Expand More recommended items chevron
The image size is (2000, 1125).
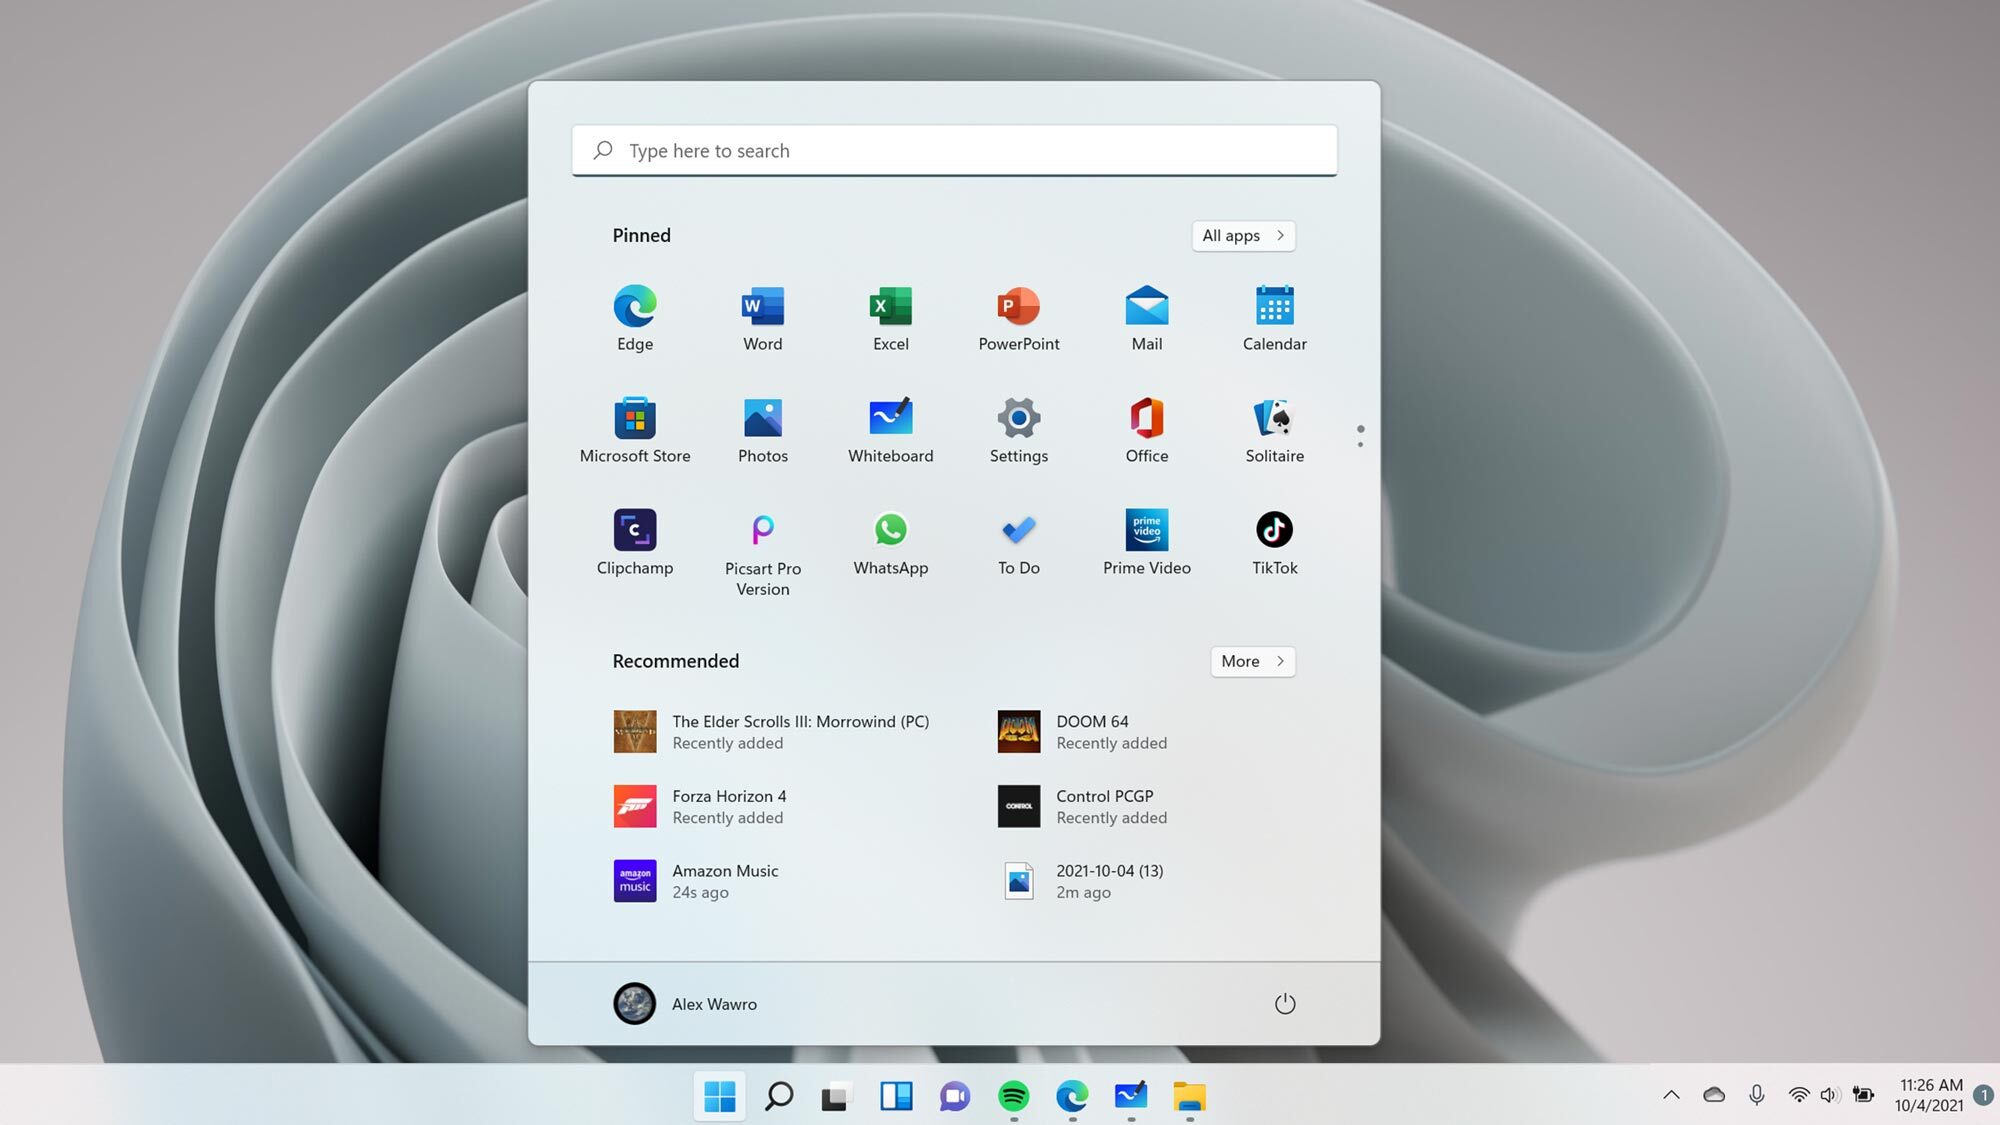(x=1277, y=661)
